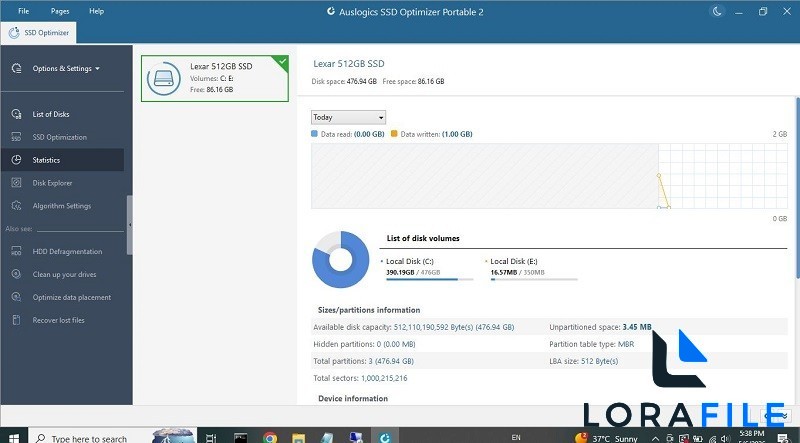The image size is (800, 443).
Task: Open the command prompt taskbar icon
Action: click(240, 437)
